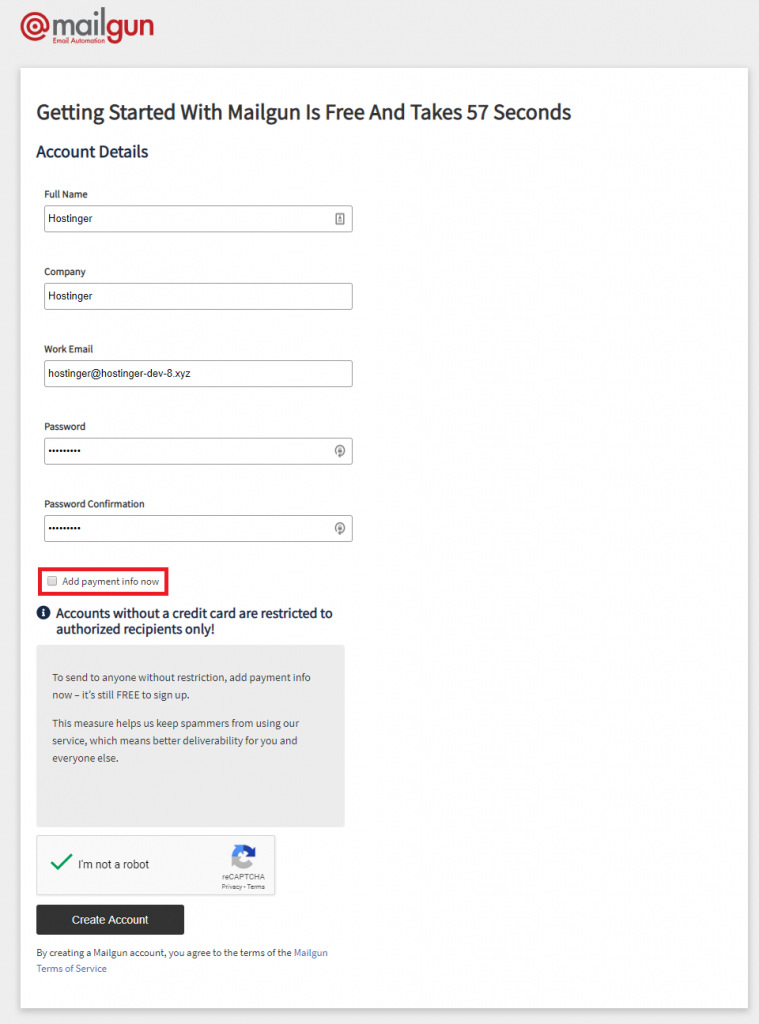Click the info icon beside restriction notice
759x1024 pixels.
coord(43,613)
